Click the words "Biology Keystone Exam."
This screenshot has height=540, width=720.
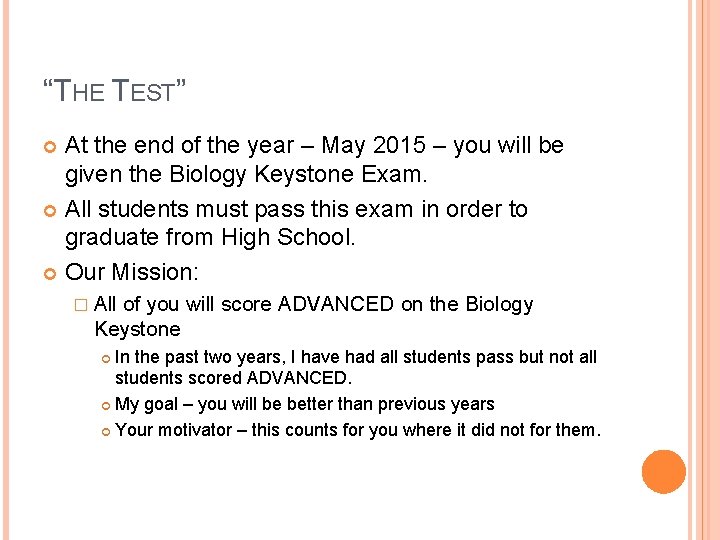click(298, 175)
